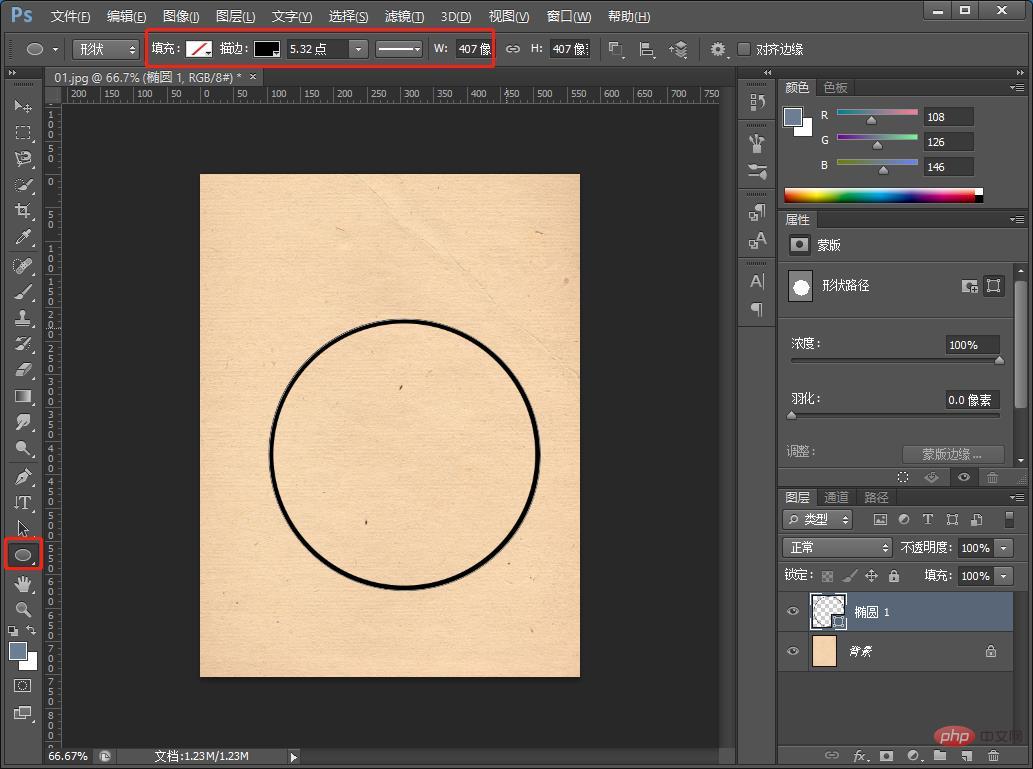Delete layer trash button
1033x769 pixels.
tap(993, 756)
